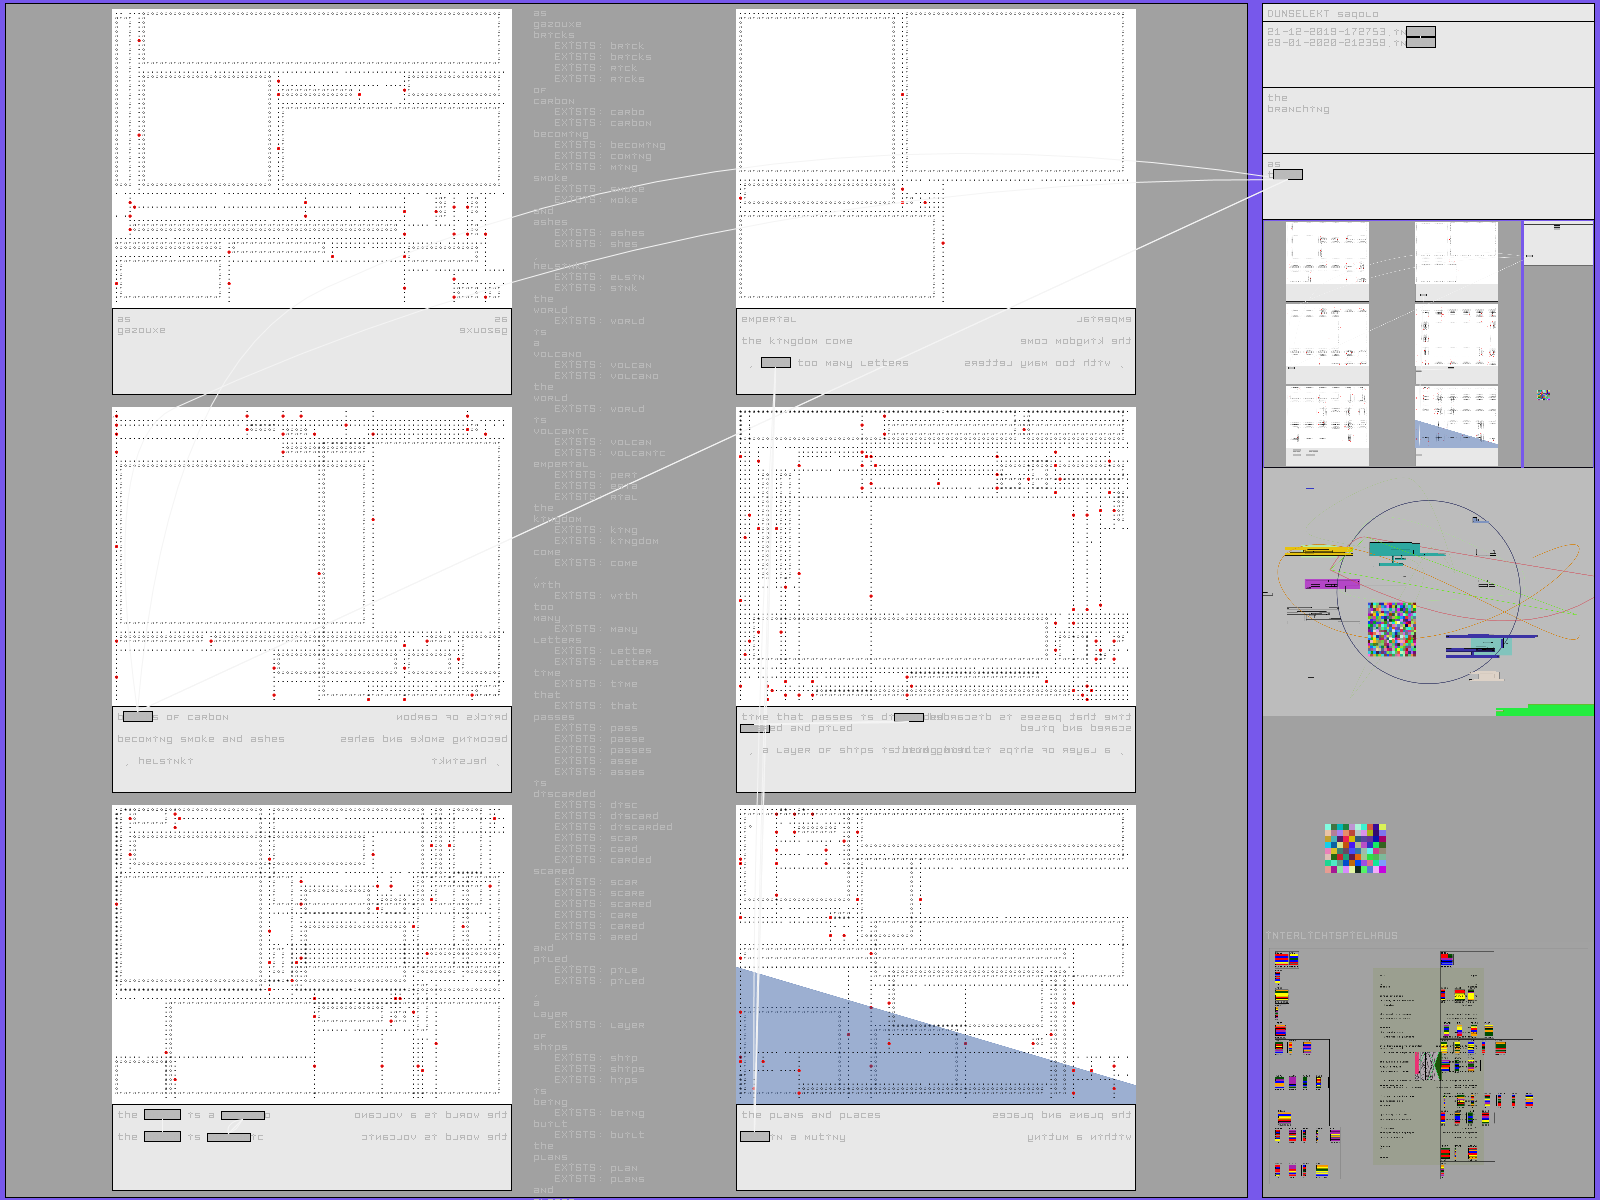Select the teal block at the circle's top

[x=1394, y=549]
